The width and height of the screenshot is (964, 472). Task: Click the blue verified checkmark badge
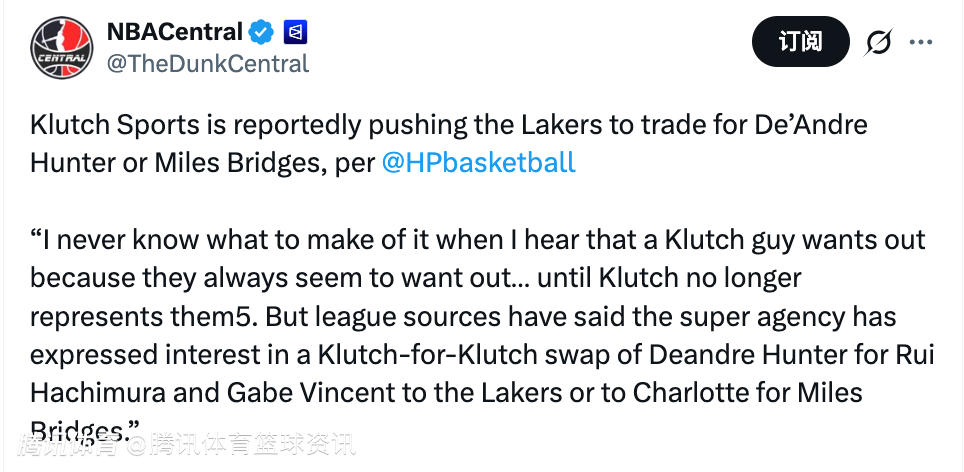click(x=261, y=32)
